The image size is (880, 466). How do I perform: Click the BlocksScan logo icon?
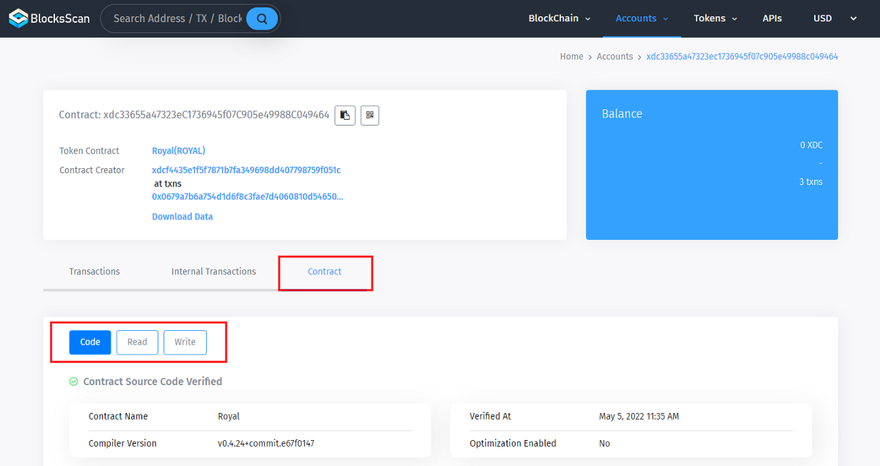tap(19, 19)
